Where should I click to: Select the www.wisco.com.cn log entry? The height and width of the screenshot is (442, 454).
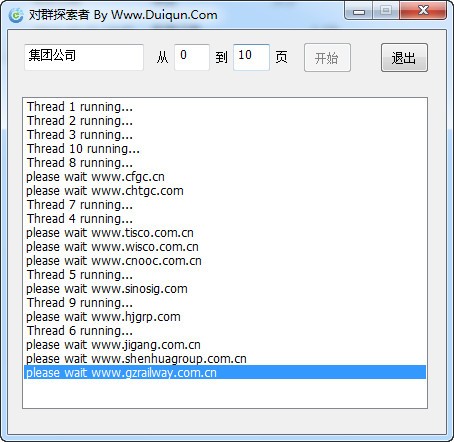pyautogui.click(x=225, y=247)
